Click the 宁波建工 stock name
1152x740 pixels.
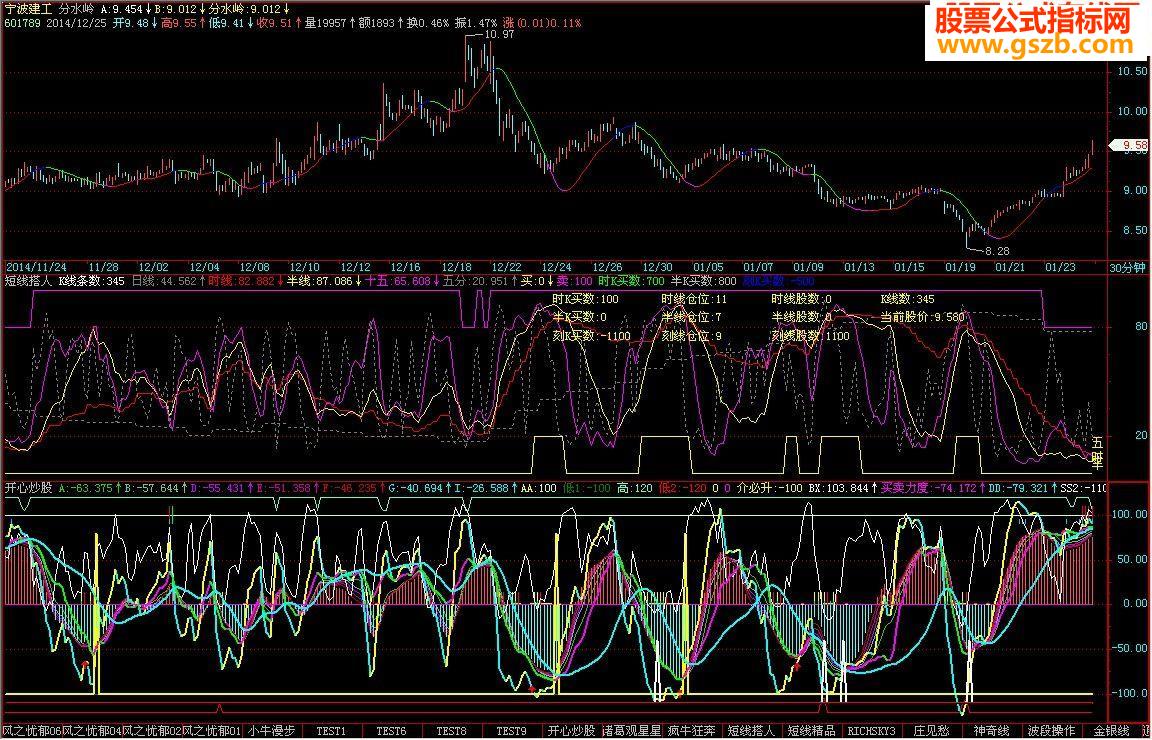[27, 6]
